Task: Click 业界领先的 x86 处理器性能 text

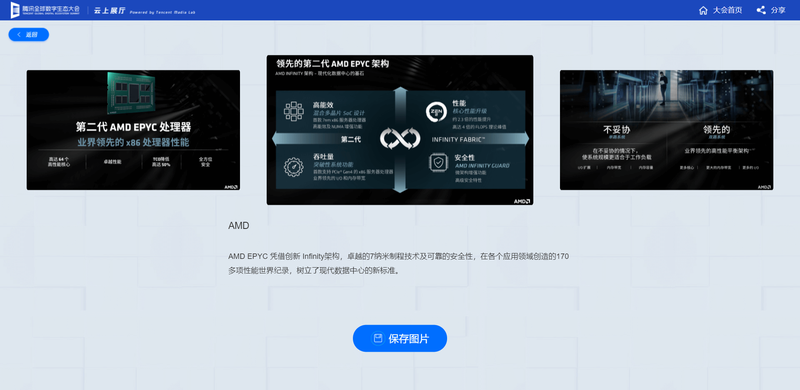Action: [133, 142]
